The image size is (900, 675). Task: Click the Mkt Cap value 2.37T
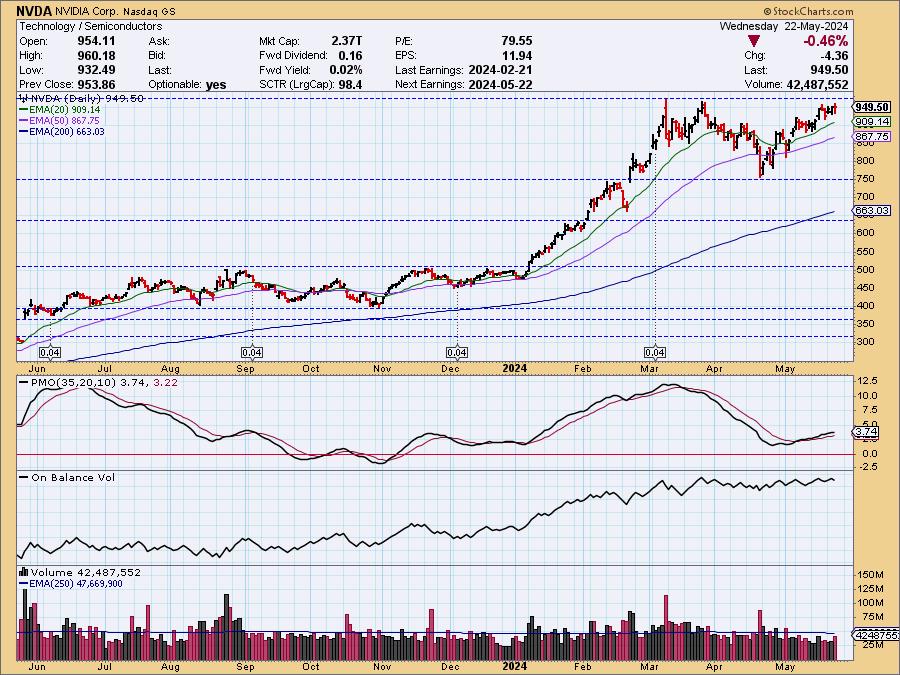pos(347,41)
